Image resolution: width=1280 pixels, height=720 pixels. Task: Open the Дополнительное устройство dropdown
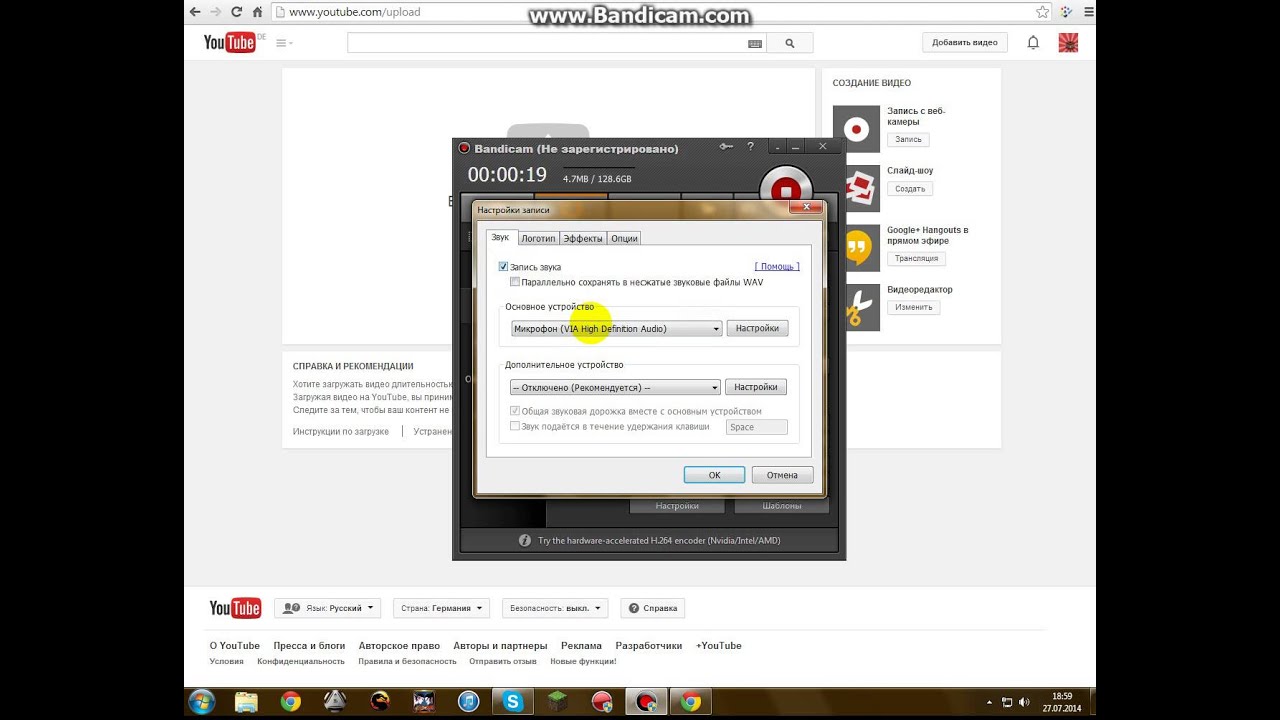pos(615,387)
